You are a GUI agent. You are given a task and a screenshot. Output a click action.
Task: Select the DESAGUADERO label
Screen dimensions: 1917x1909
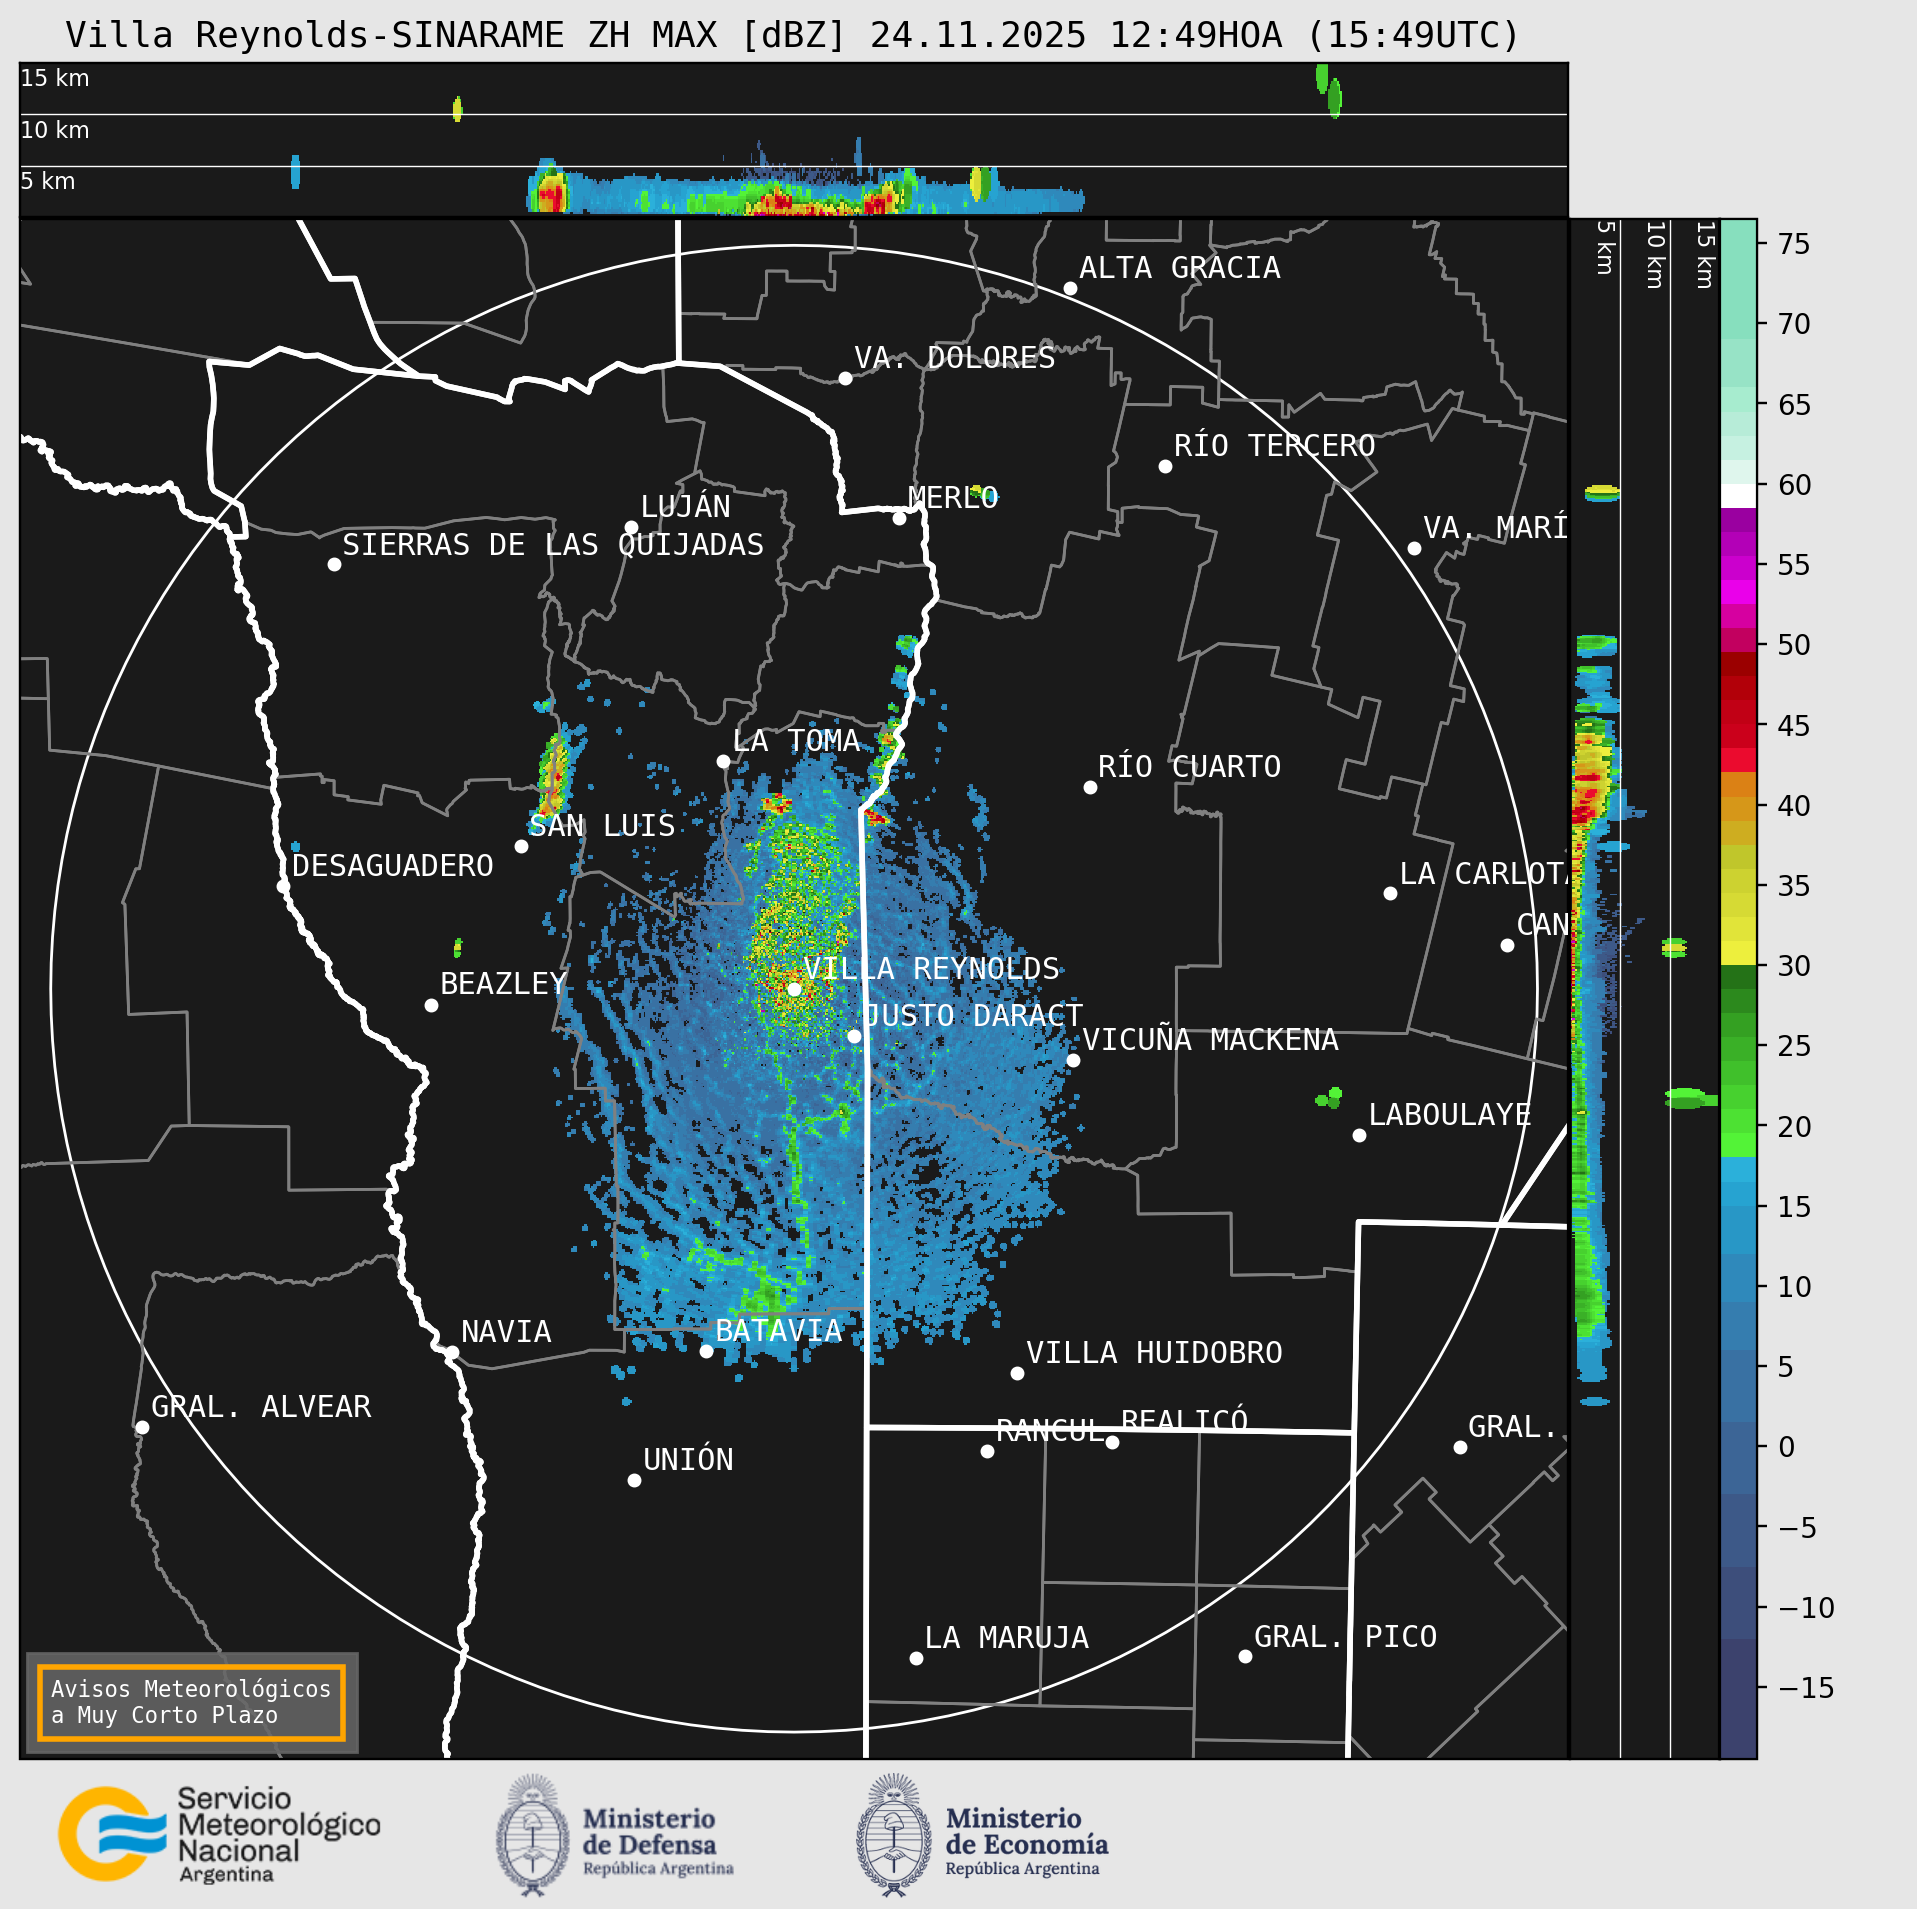(393, 865)
